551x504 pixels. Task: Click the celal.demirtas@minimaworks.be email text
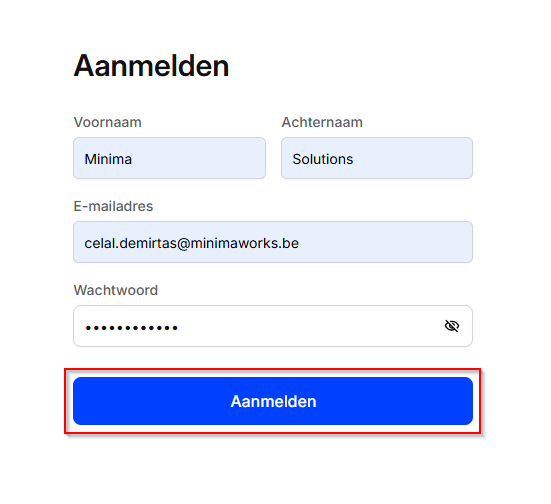(x=192, y=243)
